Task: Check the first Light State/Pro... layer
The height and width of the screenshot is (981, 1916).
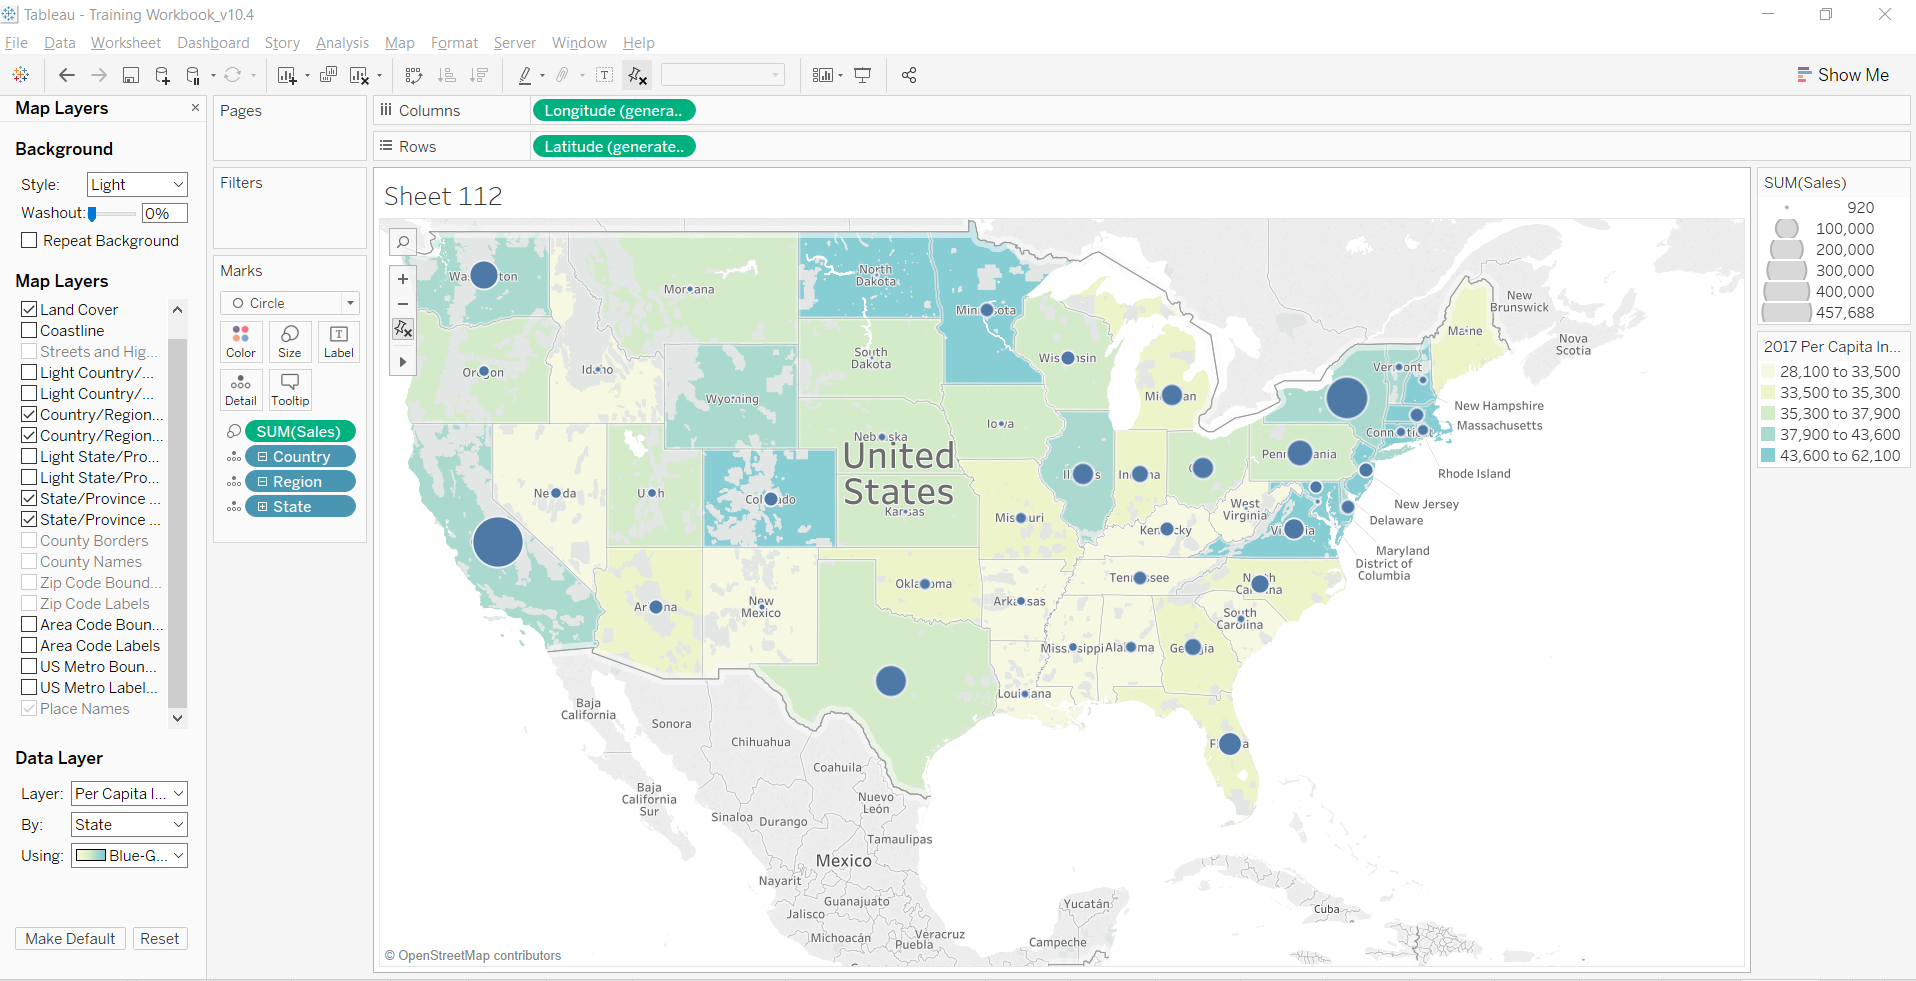Action: click(29, 456)
